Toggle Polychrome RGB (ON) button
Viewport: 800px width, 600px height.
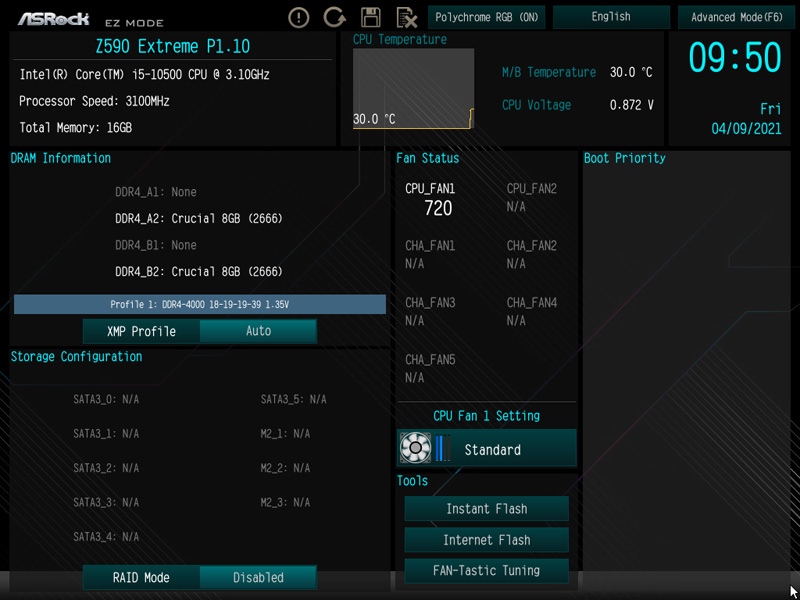pos(487,17)
